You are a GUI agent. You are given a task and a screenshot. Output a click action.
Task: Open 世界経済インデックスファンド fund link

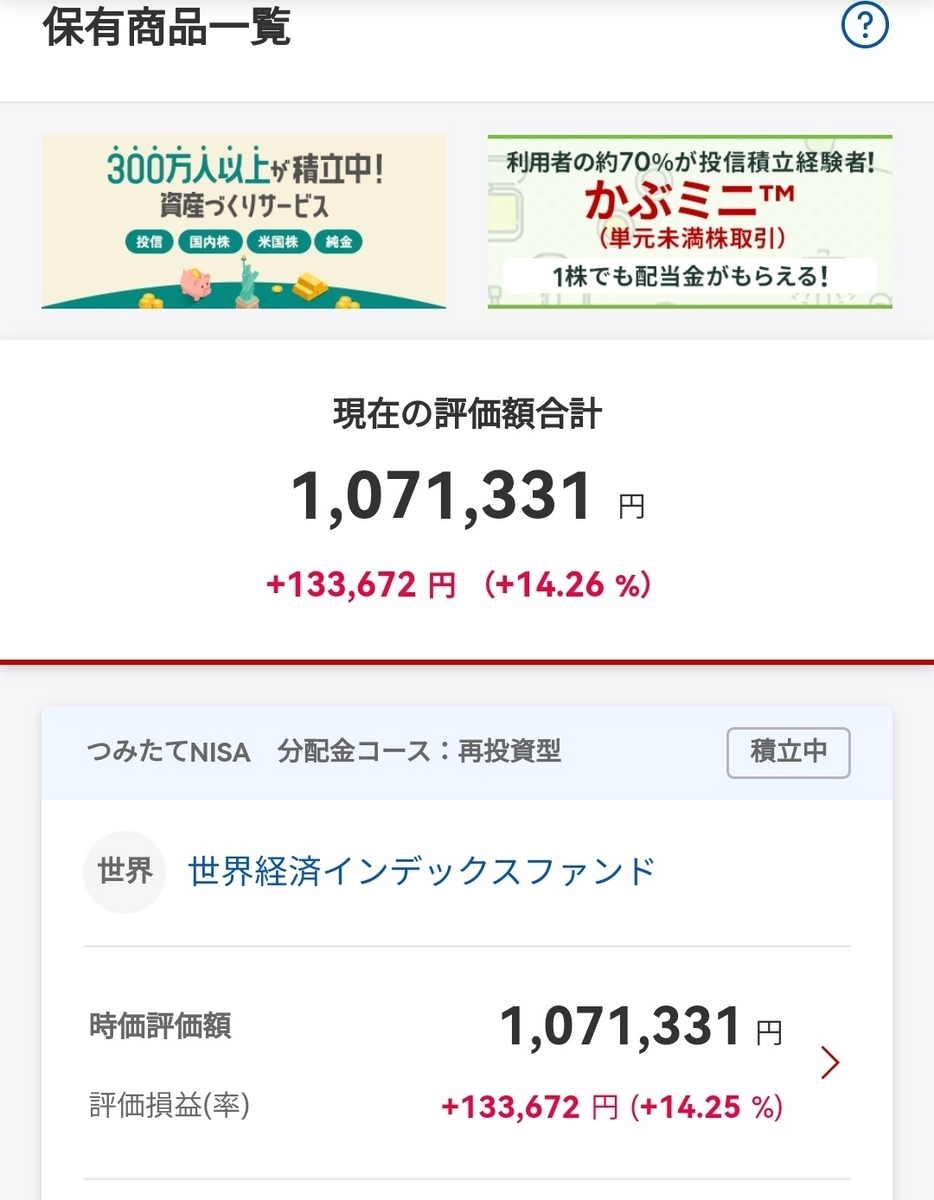[x=421, y=871]
